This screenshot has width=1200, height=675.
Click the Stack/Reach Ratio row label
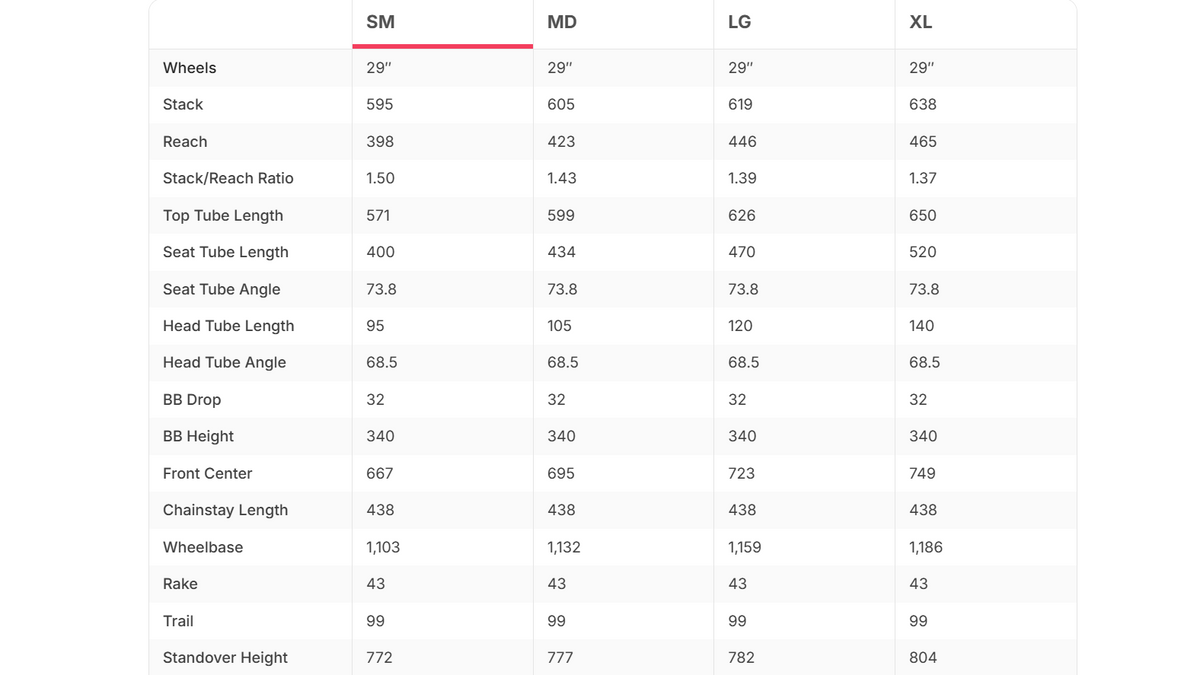coord(228,178)
